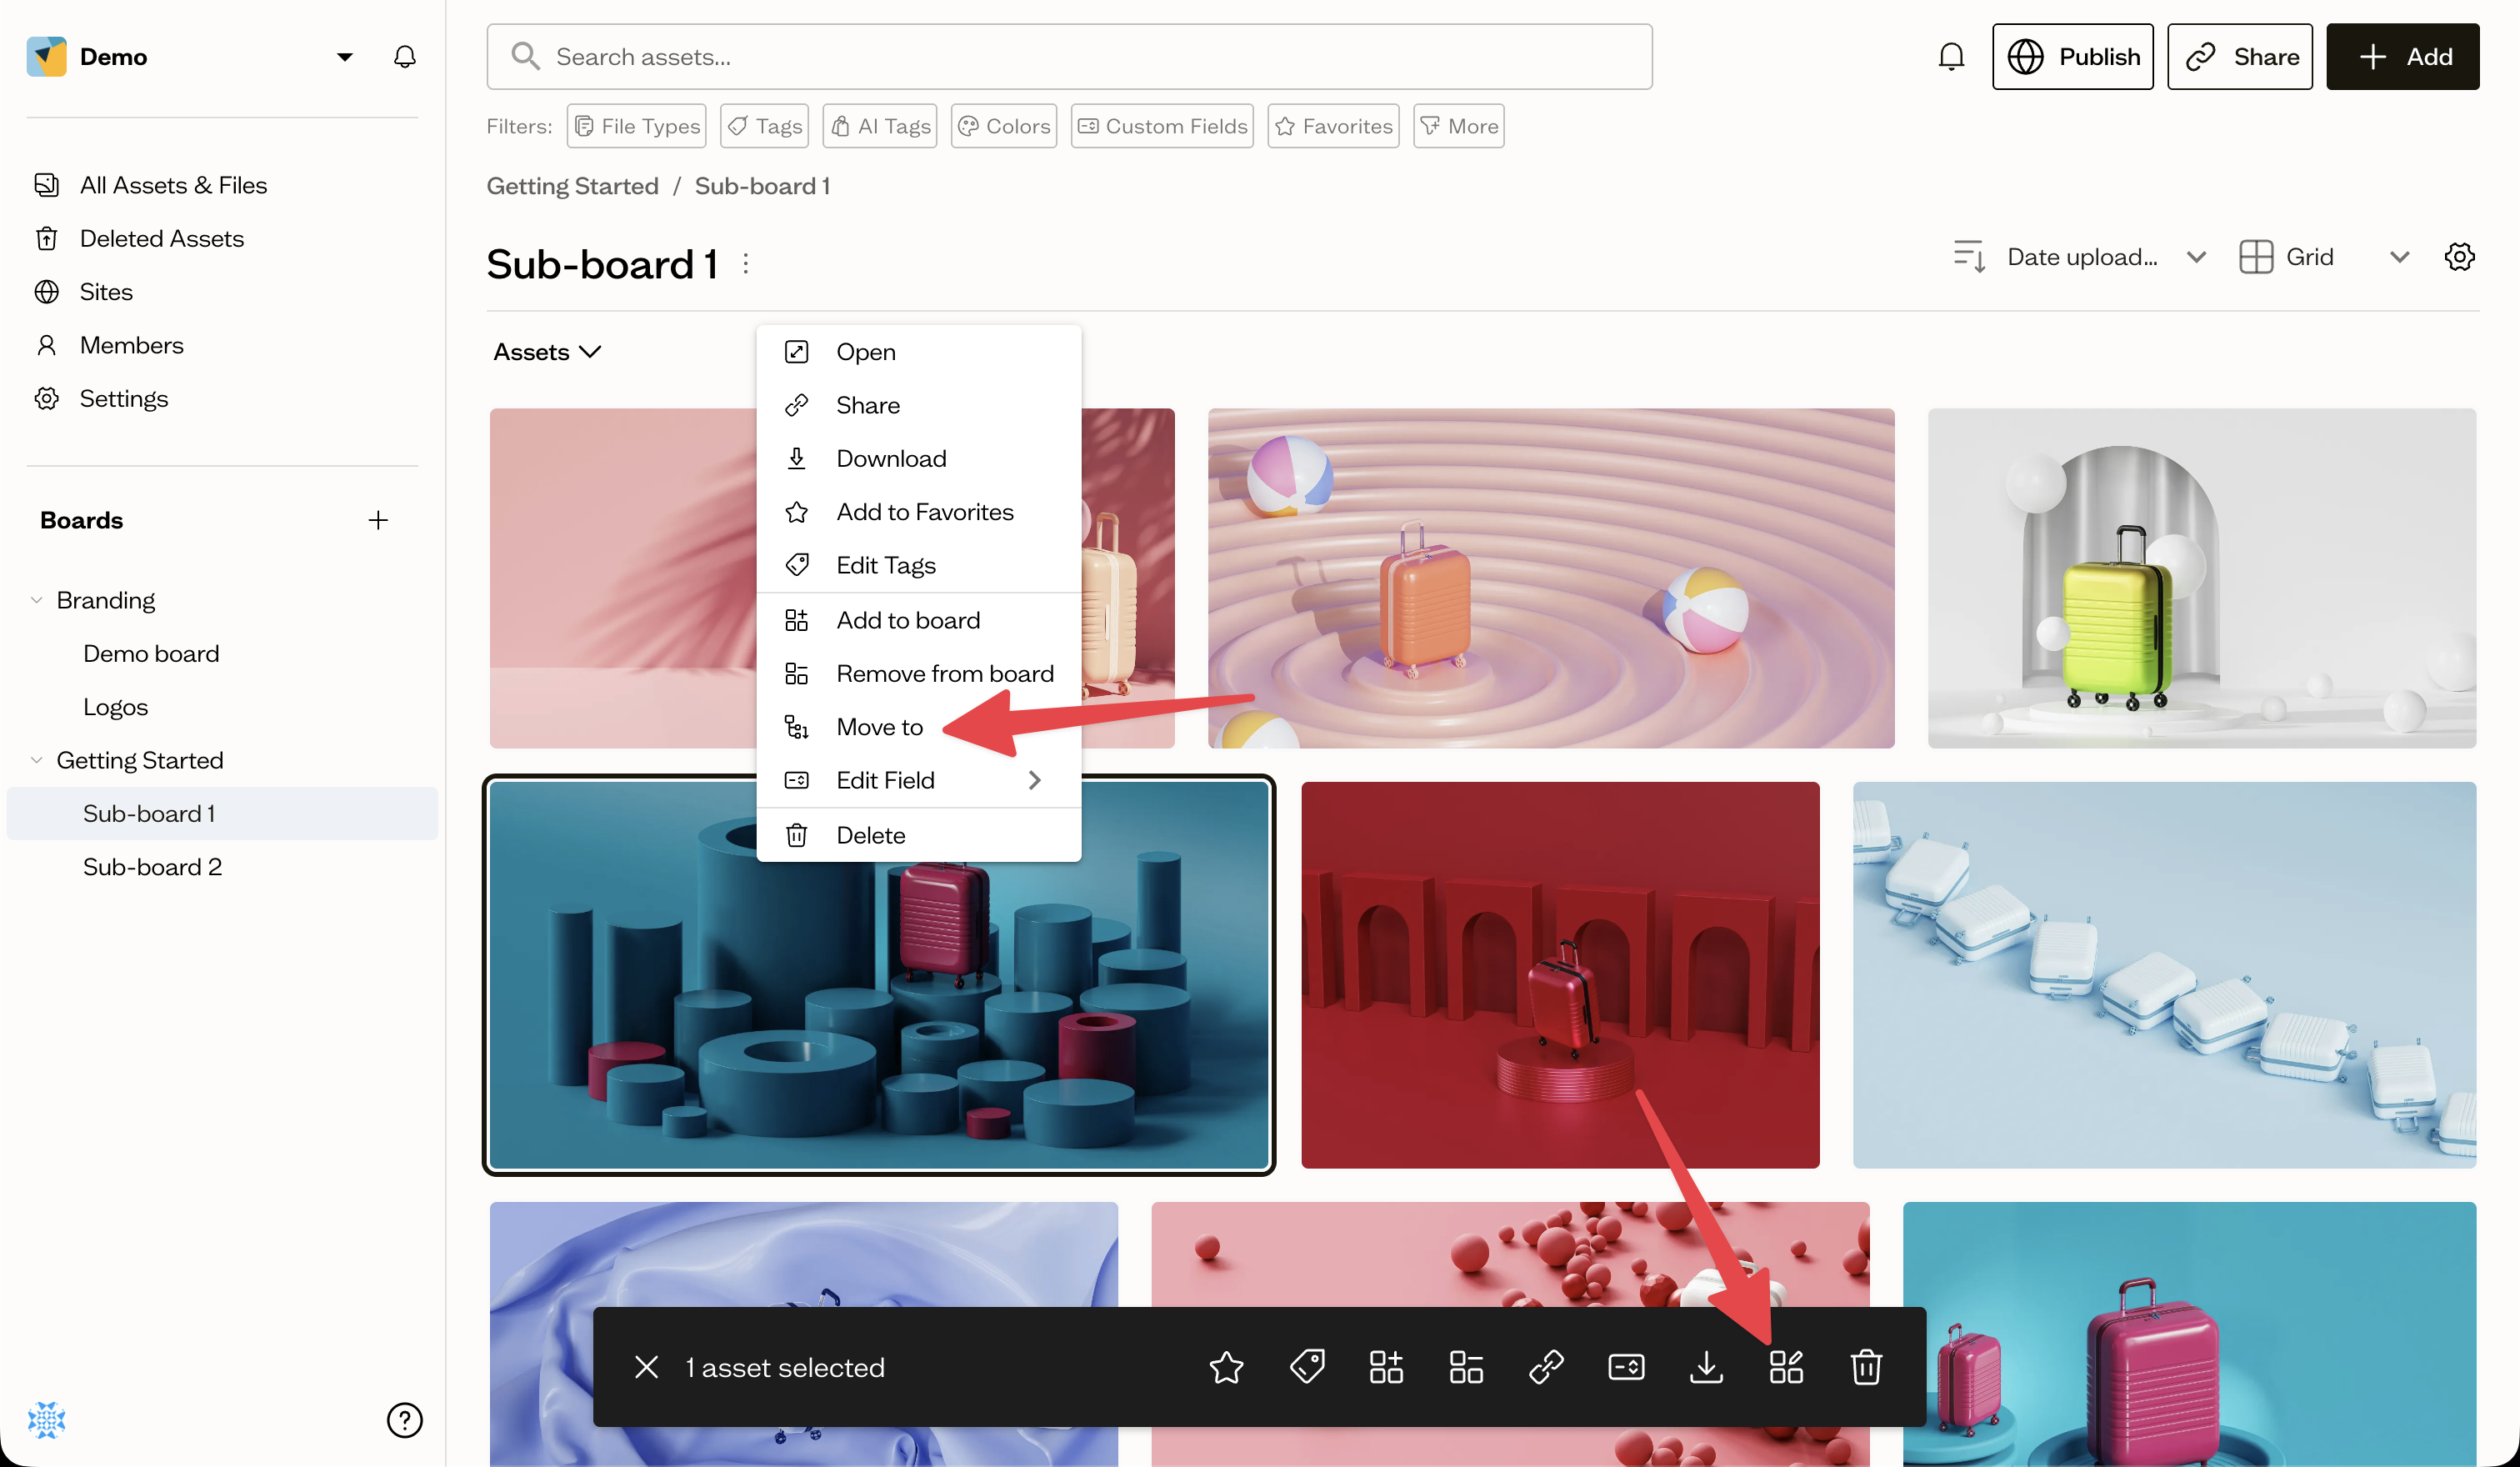Open the More filters menu

click(x=1459, y=126)
